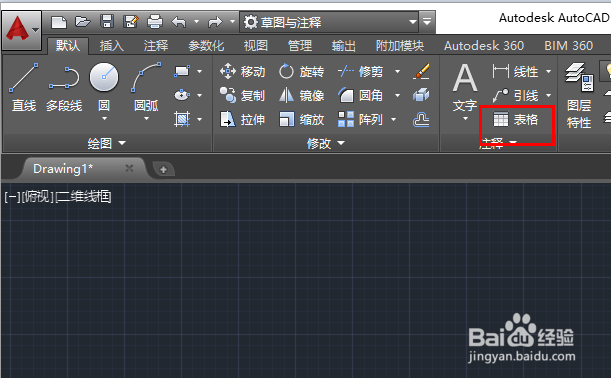Expand the quick access toolbar customize arrow
The image size is (611, 378).
[x=427, y=22]
